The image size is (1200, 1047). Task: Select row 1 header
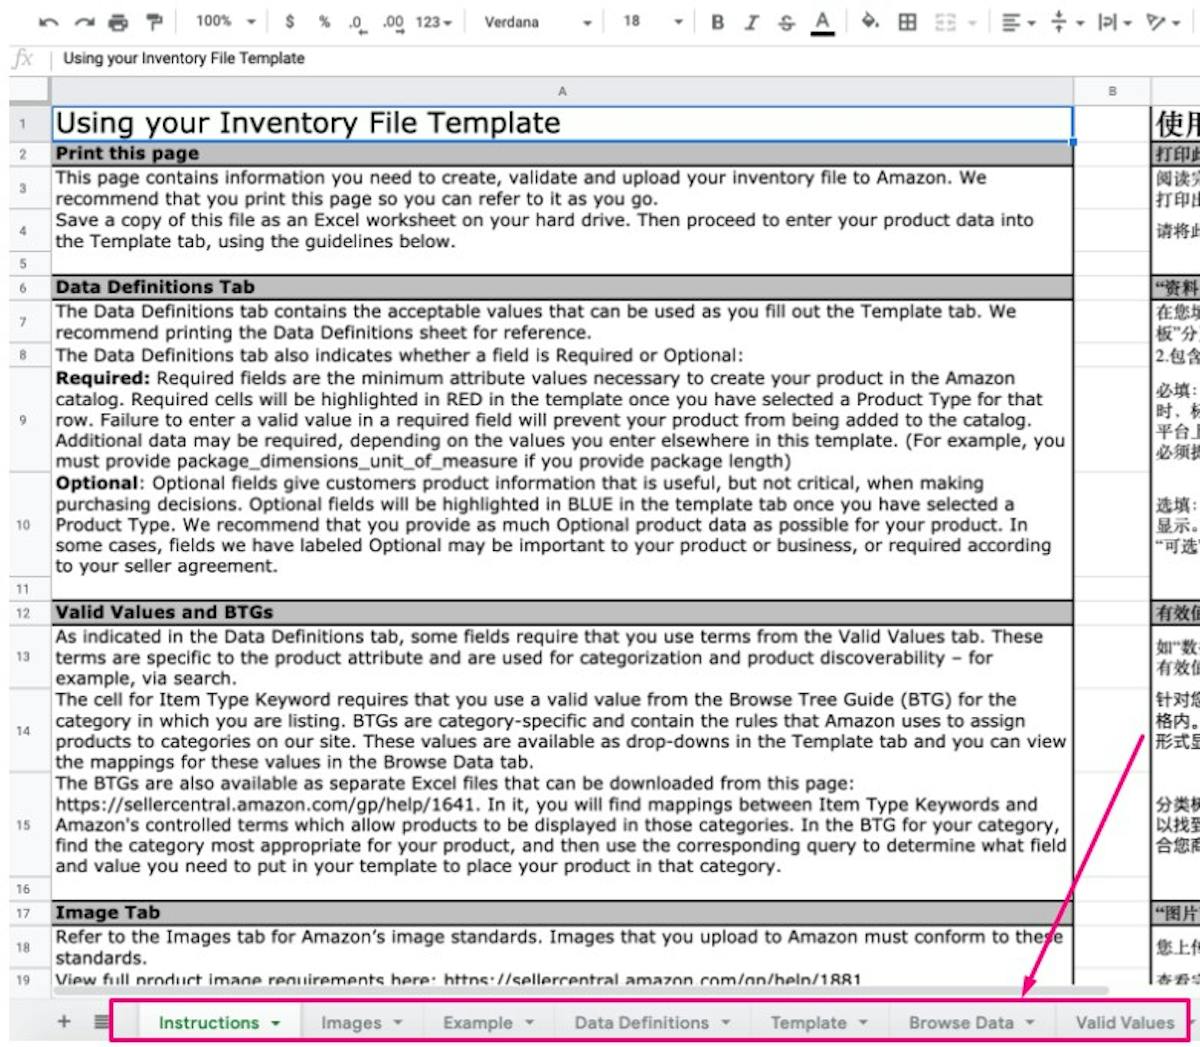[x=24, y=124]
